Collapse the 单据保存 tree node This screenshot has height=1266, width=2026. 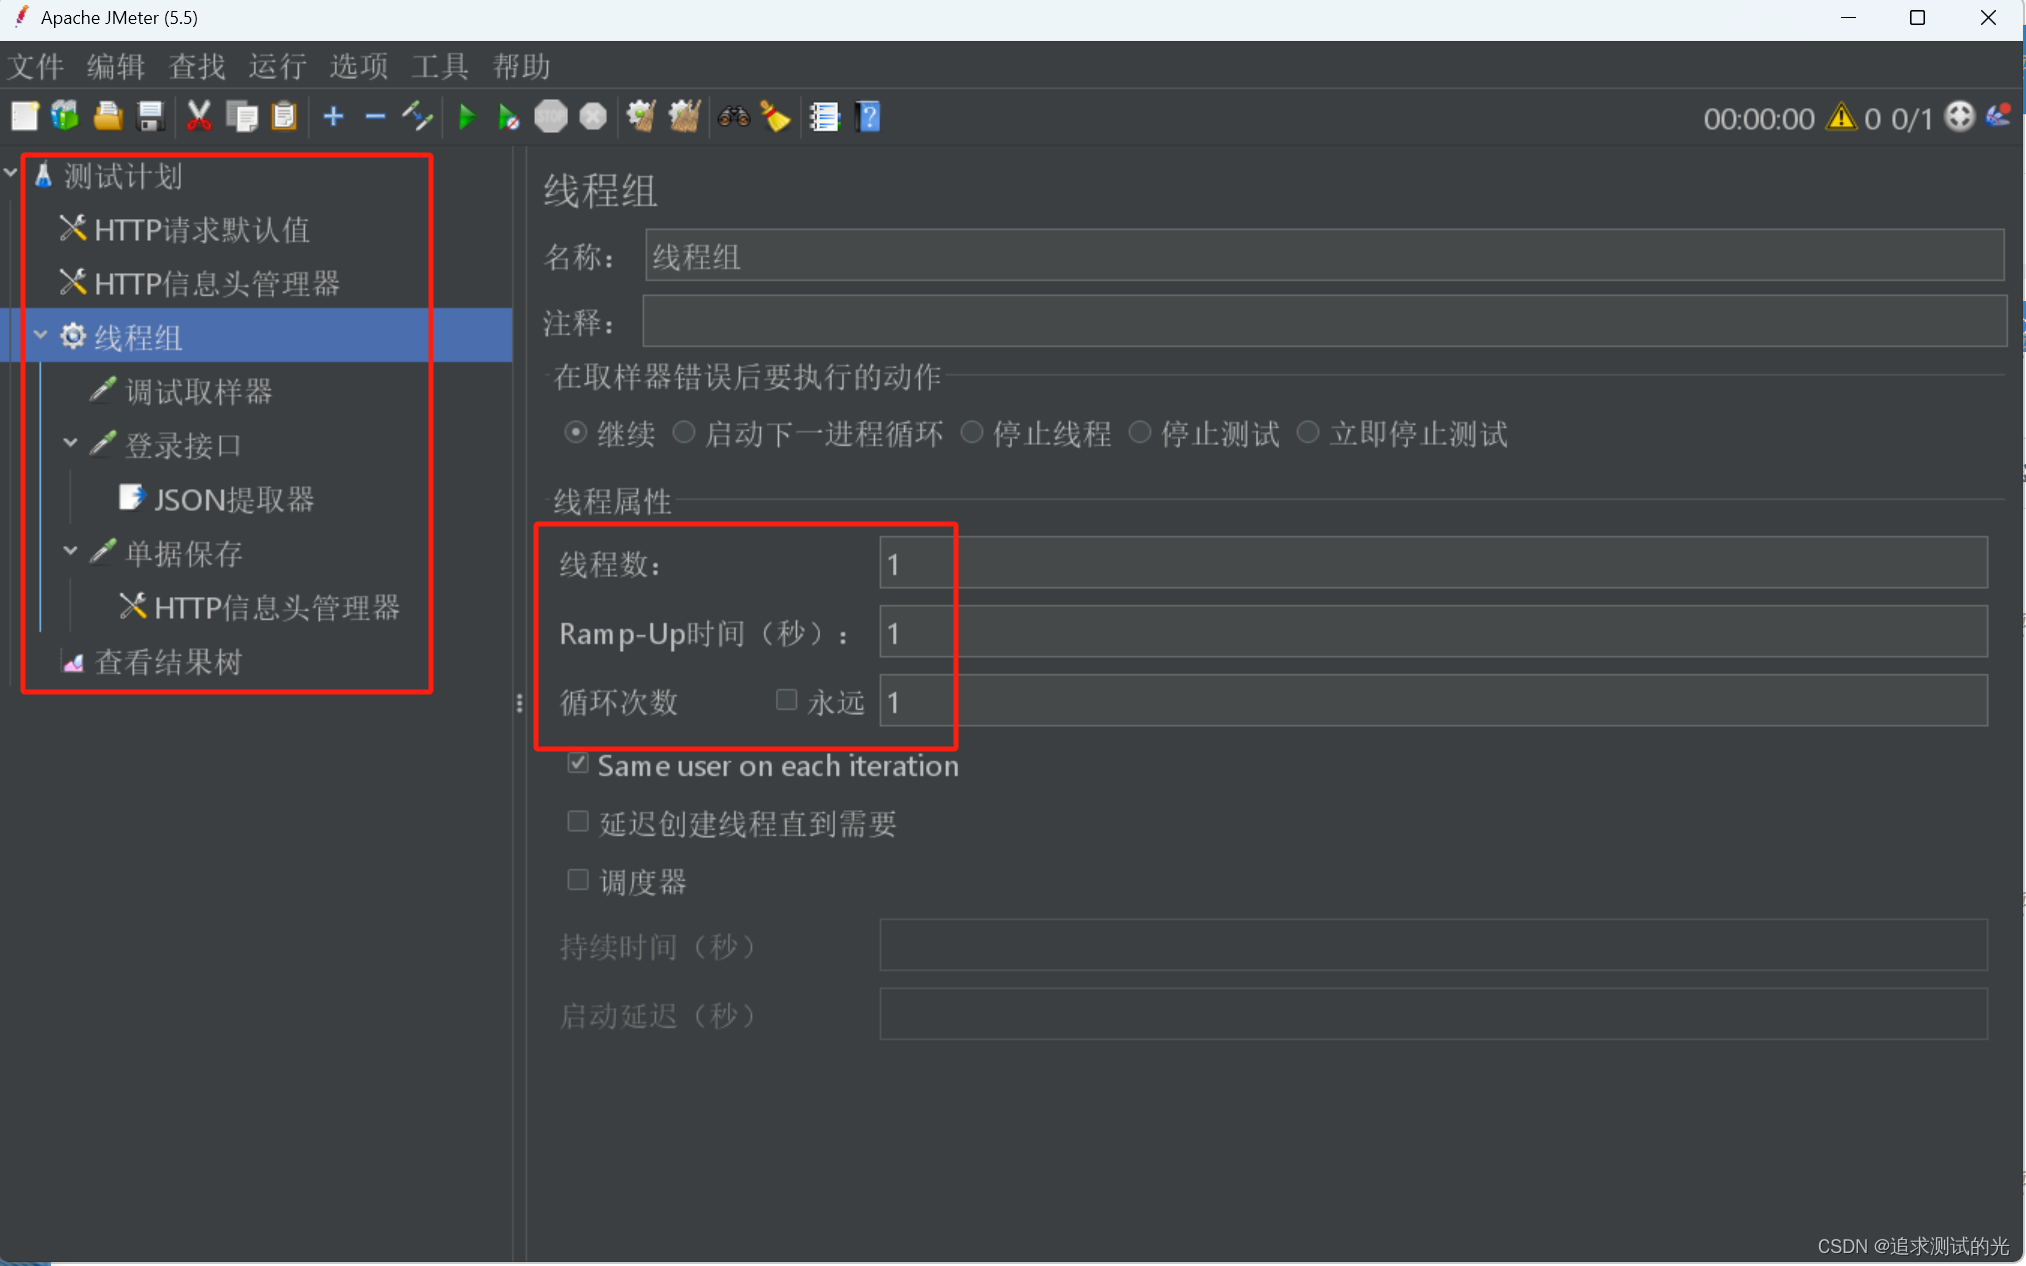pyautogui.click(x=71, y=551)
